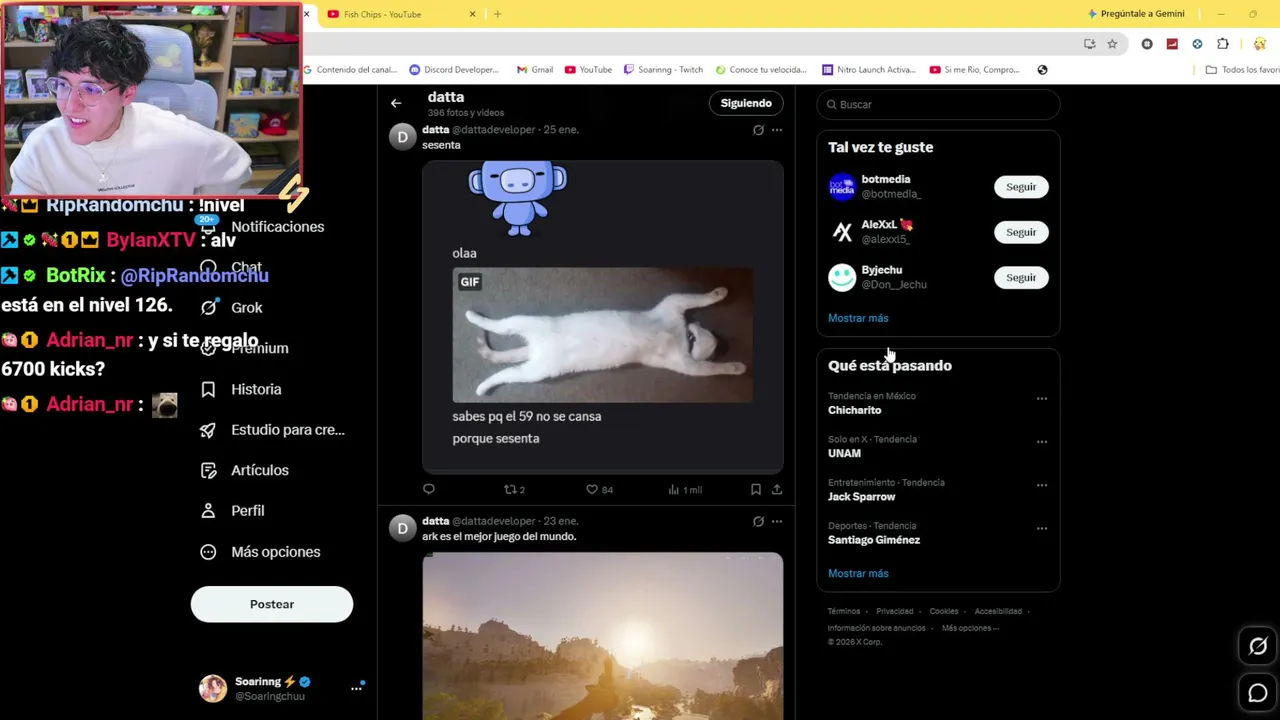Screen dimensions: 1280x720
Task: Open the Santiago Giménez trending topic
Action: (874, 540)
